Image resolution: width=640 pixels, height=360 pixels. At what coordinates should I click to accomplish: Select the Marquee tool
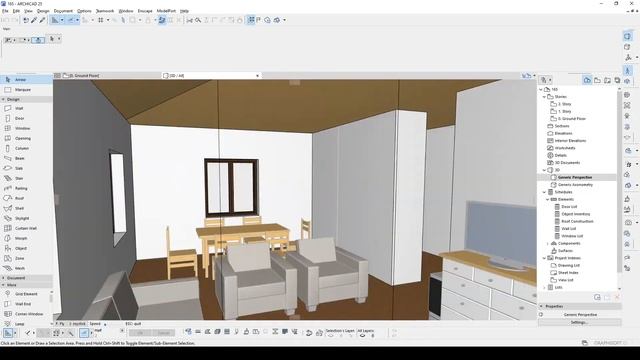[x=26, y=89]
